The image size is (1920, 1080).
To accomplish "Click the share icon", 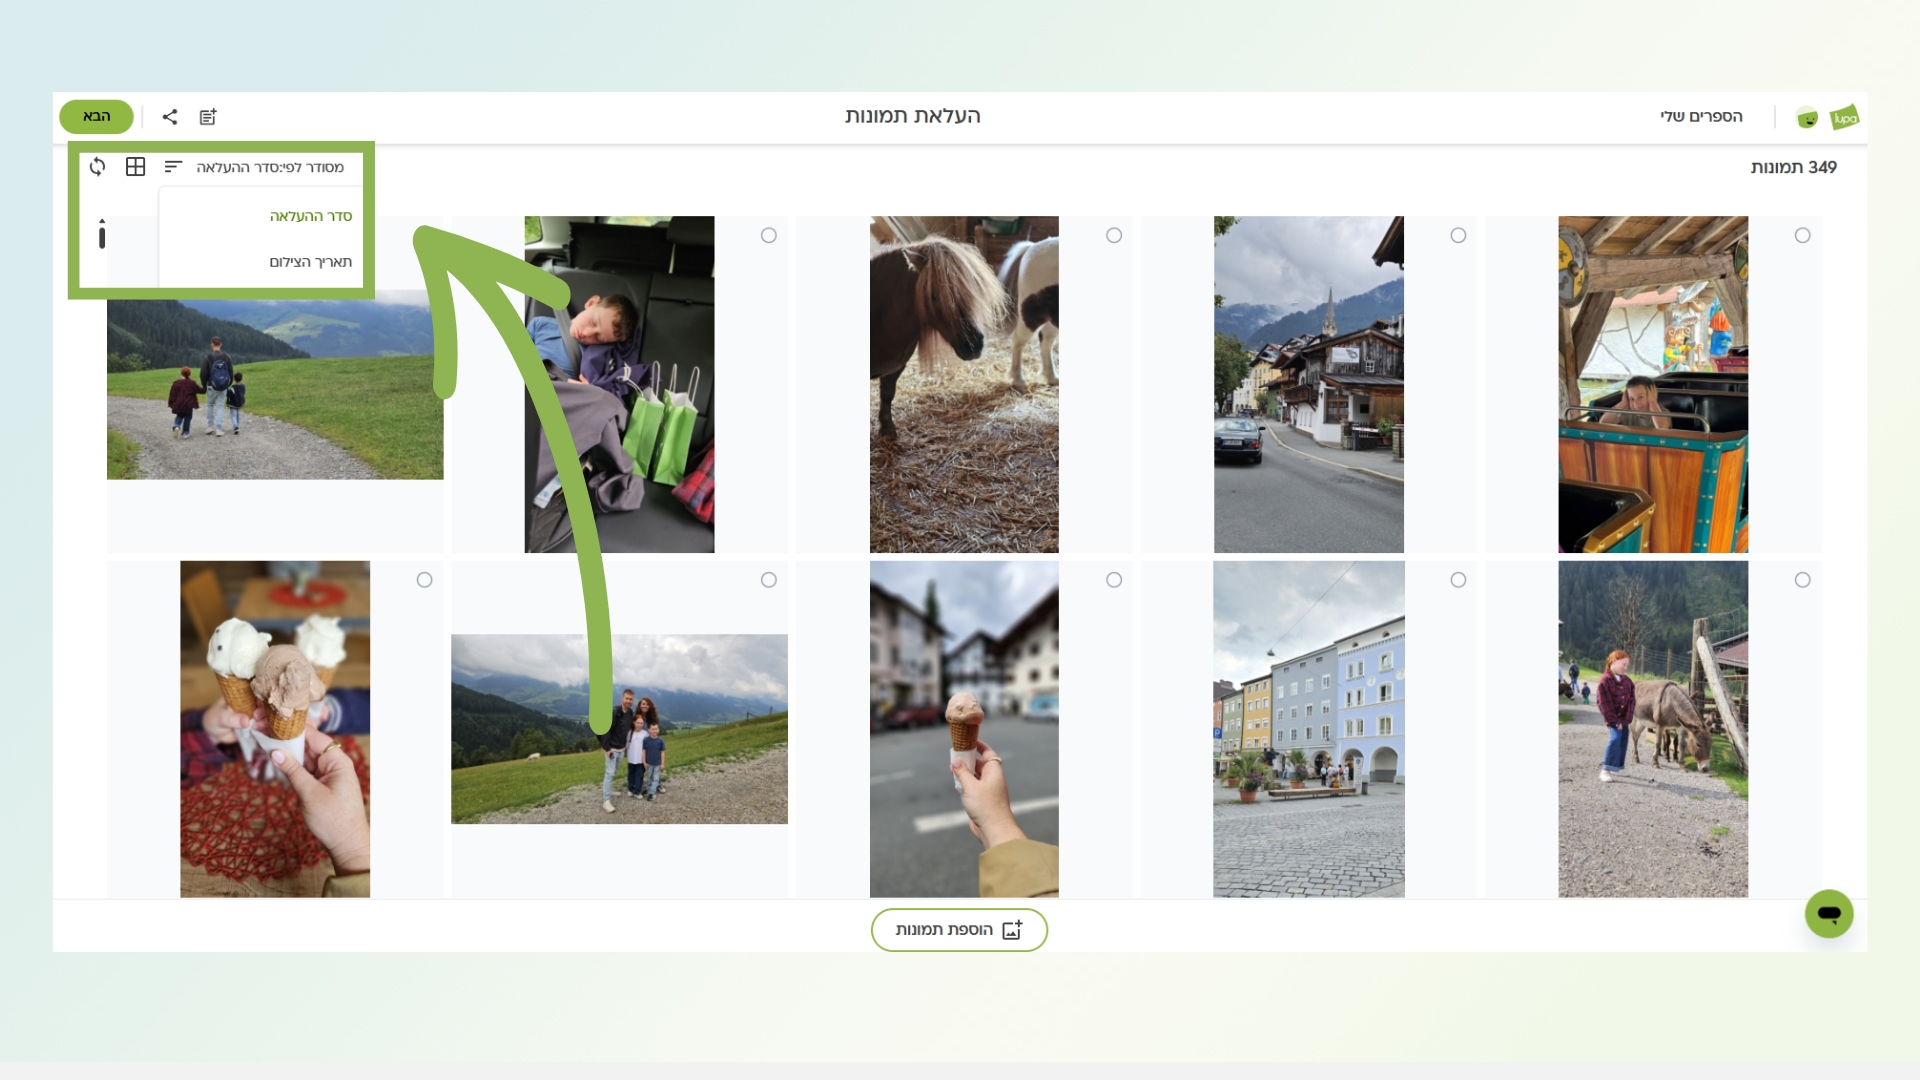I will (170, 117).
